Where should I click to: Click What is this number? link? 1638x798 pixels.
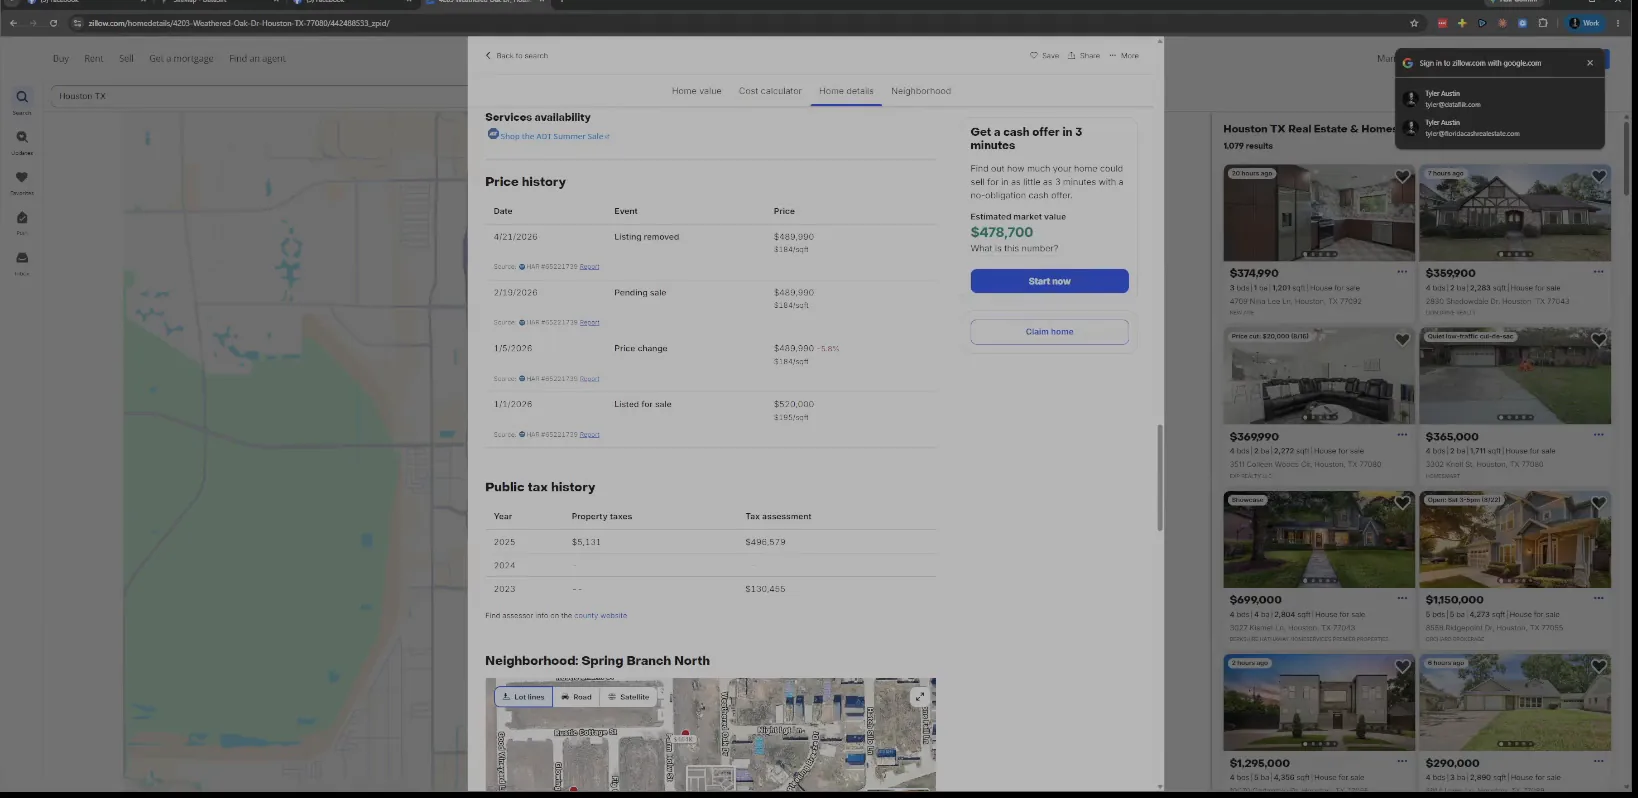[x=1014, y=248]
